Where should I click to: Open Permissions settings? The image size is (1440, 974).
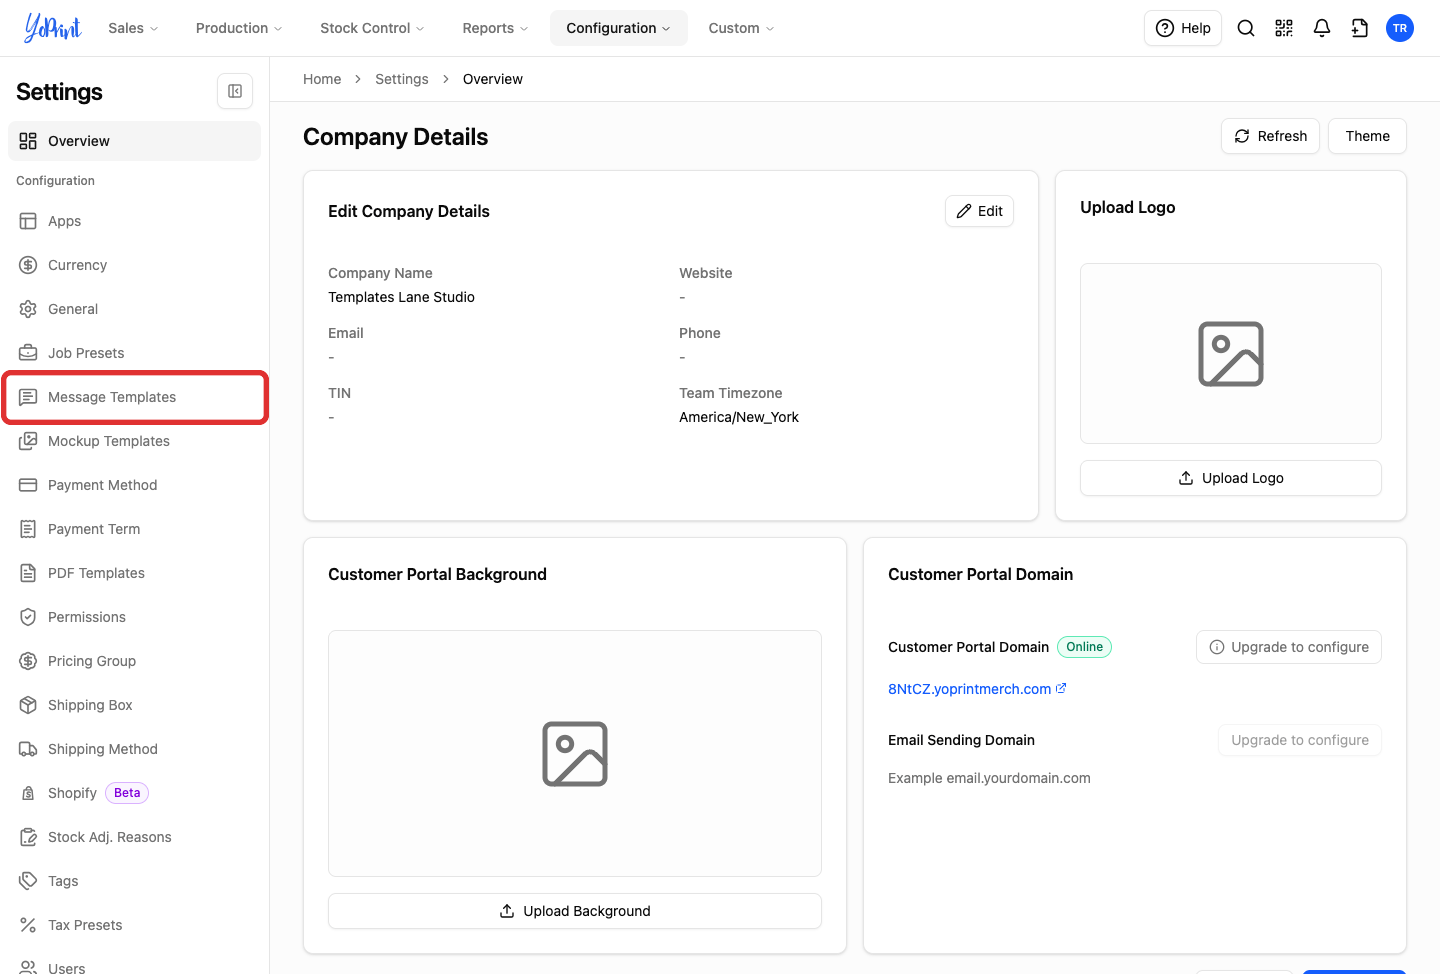134,617
